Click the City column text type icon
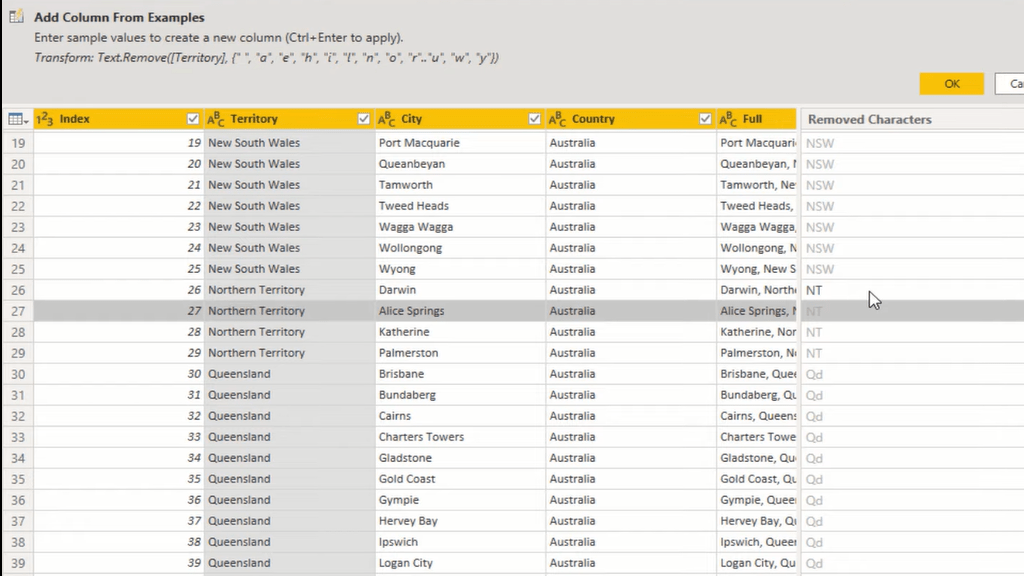This screenshot has height=576, width=1024. [387, 119]
